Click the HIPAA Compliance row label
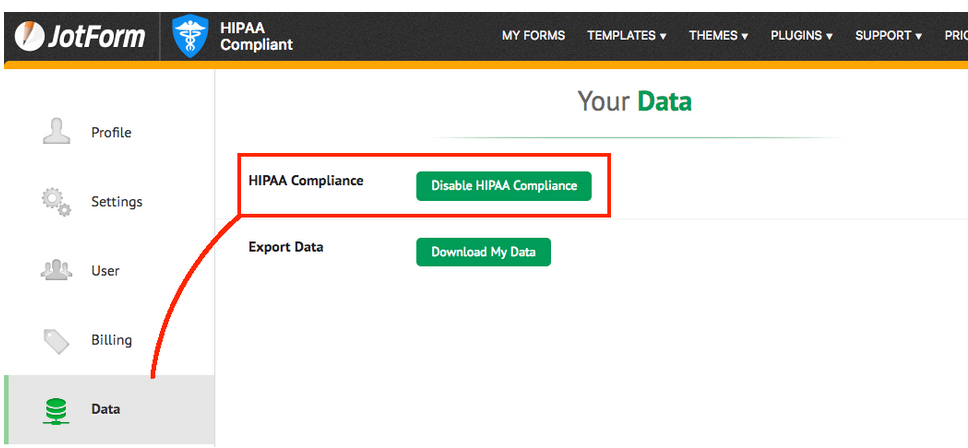968x448 pixels. click(x=306, y=181)
